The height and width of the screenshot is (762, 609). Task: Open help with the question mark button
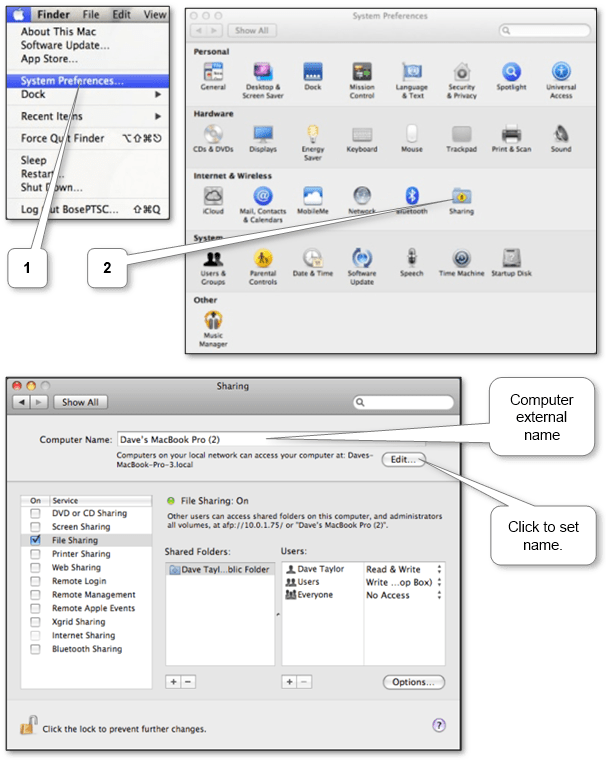pos(439,725)
